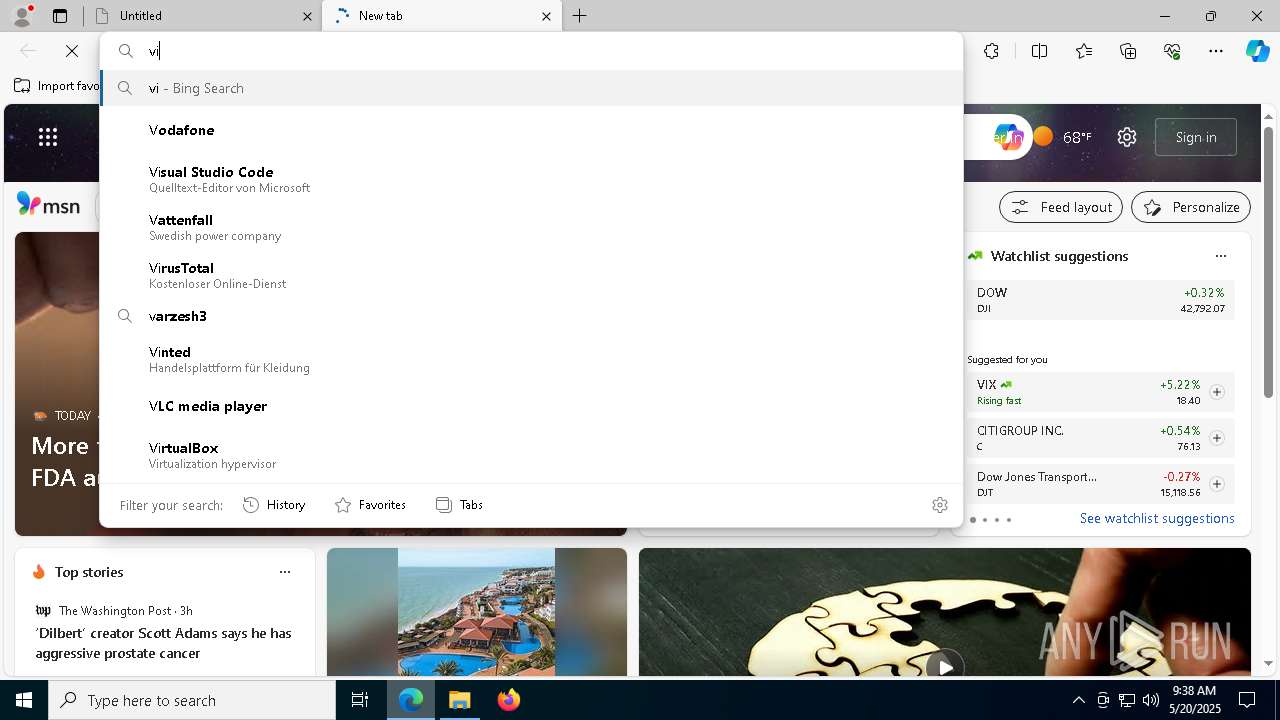Open the Dilbert creator Scott Adams story
This screenshot has height=720, width=1280.
coord(164,643)
